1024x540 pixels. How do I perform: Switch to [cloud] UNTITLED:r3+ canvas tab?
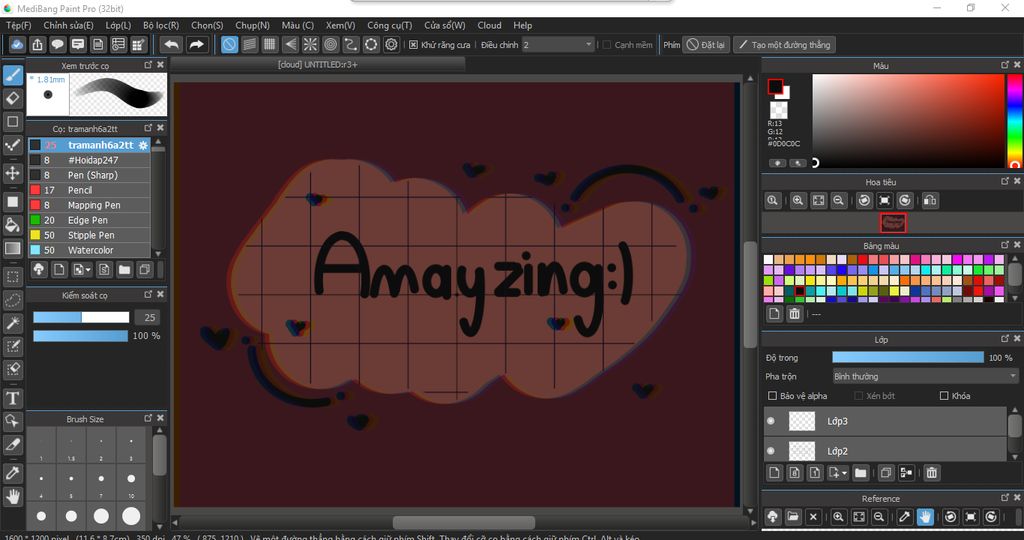[318, 65]
